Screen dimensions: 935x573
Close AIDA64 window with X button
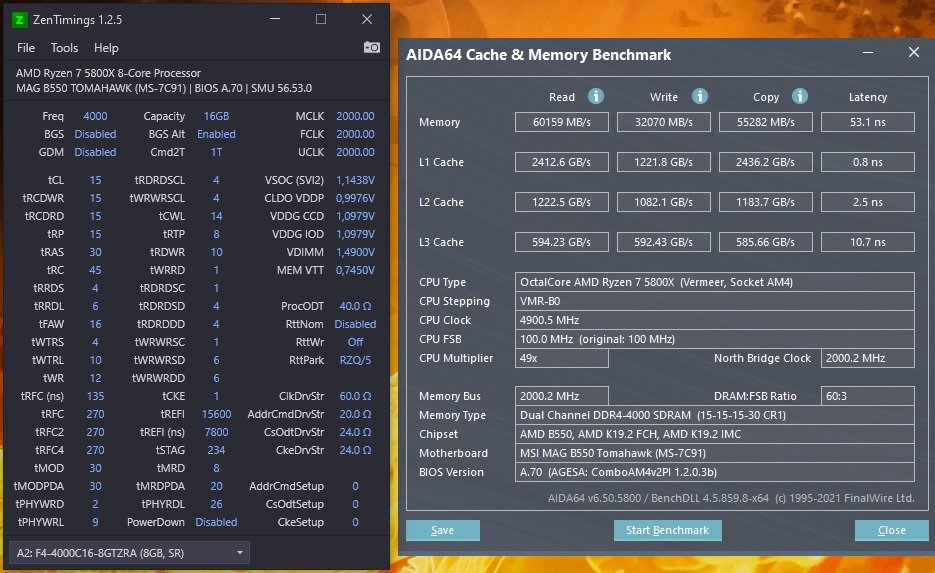coord(914,52)
